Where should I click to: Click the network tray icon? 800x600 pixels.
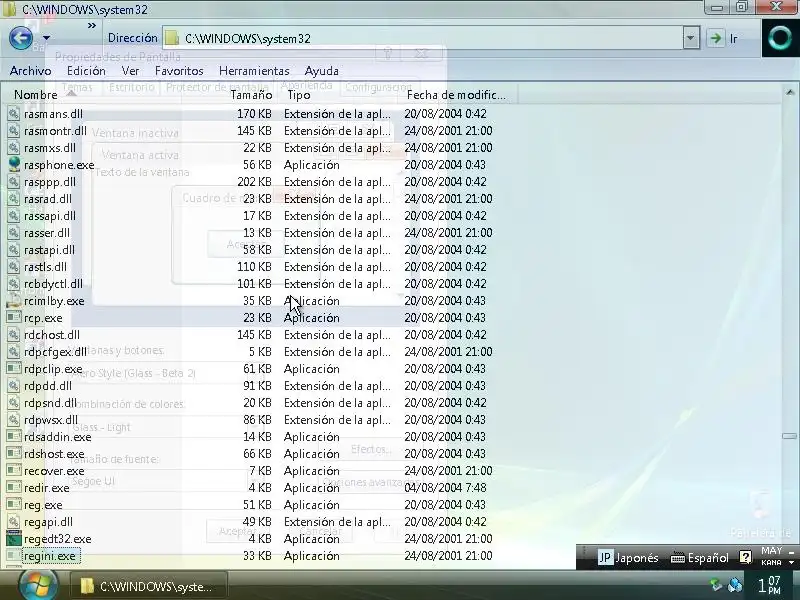tap(735, 585)
